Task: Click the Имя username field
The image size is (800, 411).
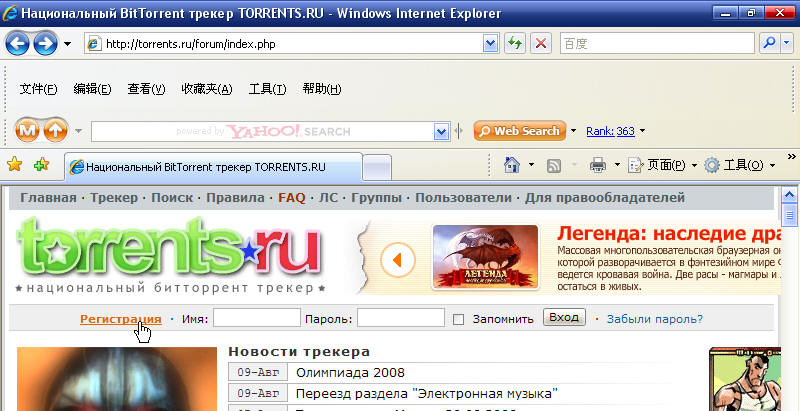Action: tap(257, 318)
